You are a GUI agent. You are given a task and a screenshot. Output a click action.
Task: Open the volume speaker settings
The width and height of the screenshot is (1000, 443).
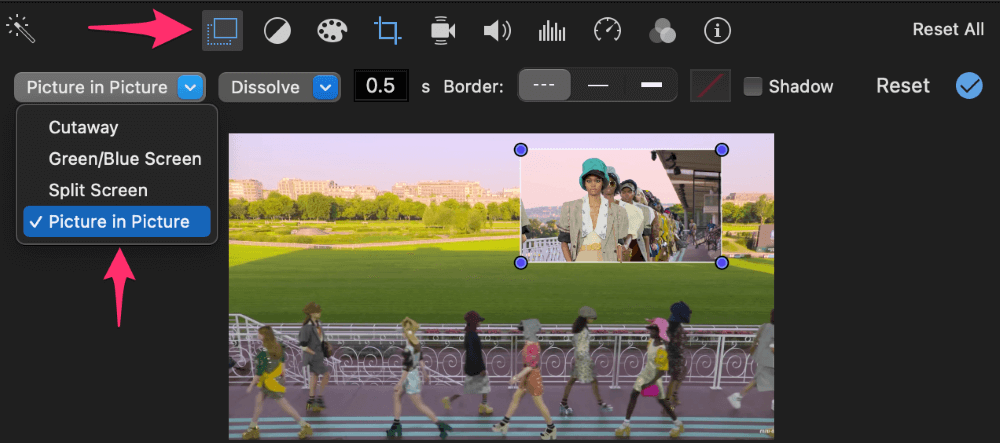pyautogui.click(x=497, y=31)
